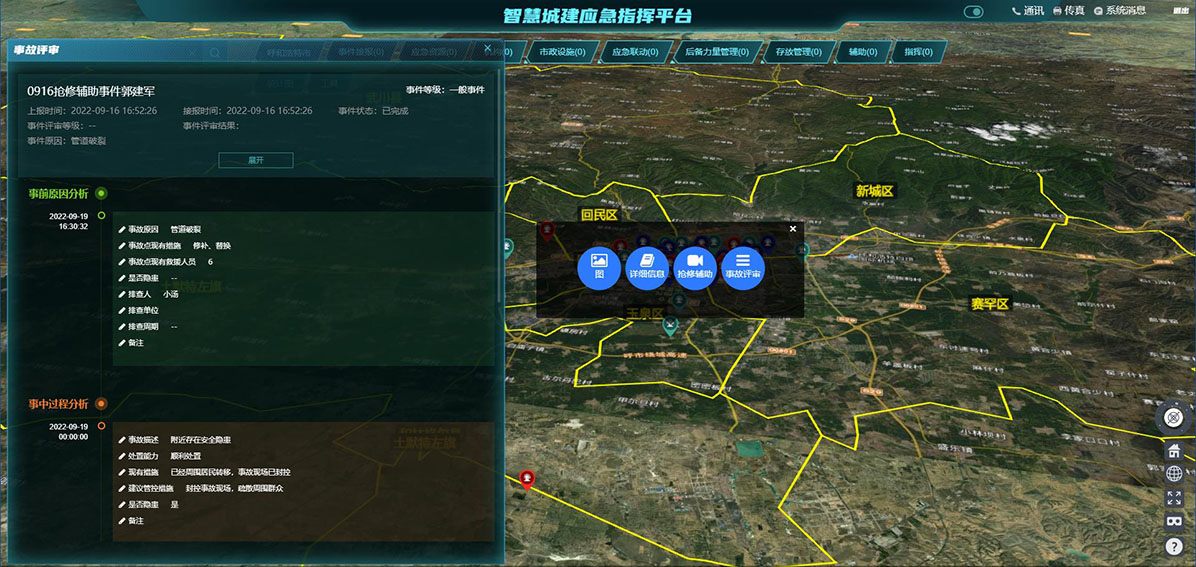
Task: Open the map help icon
Action: tap(1174, 546)
